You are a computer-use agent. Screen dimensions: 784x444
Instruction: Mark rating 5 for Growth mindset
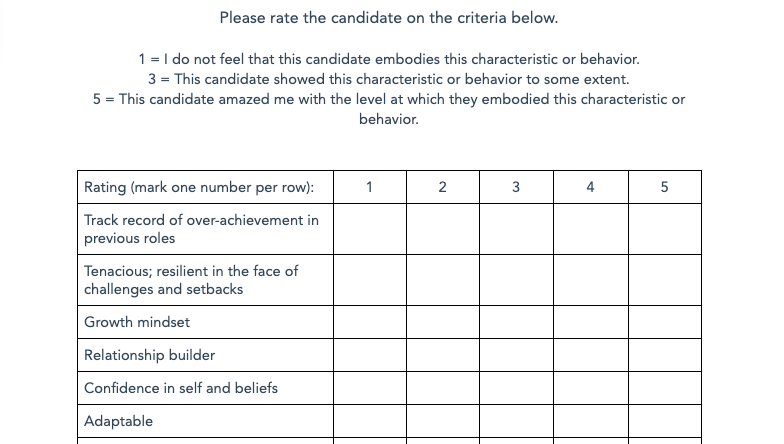coord(665,322)
